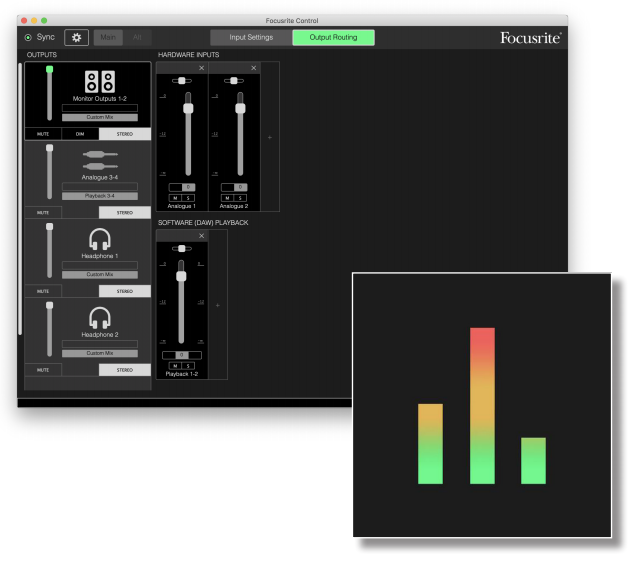Viewport: 641px width, 573px height.
Task: Click the Monitor Outputs 1-2 name field
Action: point(100,108)
